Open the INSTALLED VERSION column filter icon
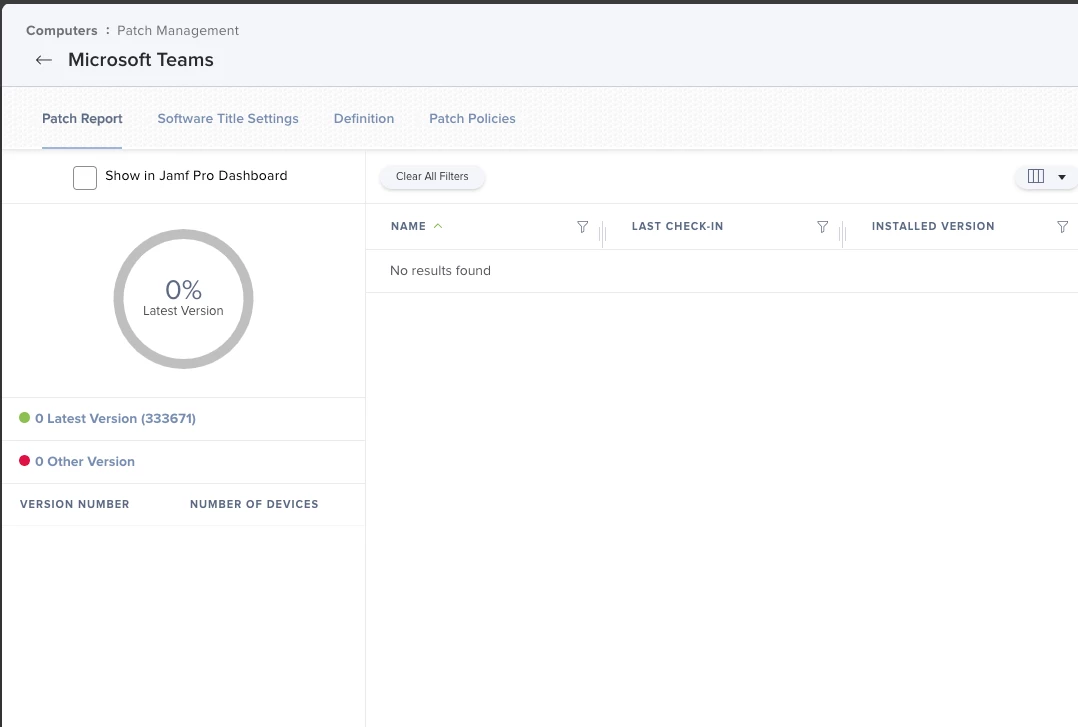The image size is (1078, 727). [1062, 227]
